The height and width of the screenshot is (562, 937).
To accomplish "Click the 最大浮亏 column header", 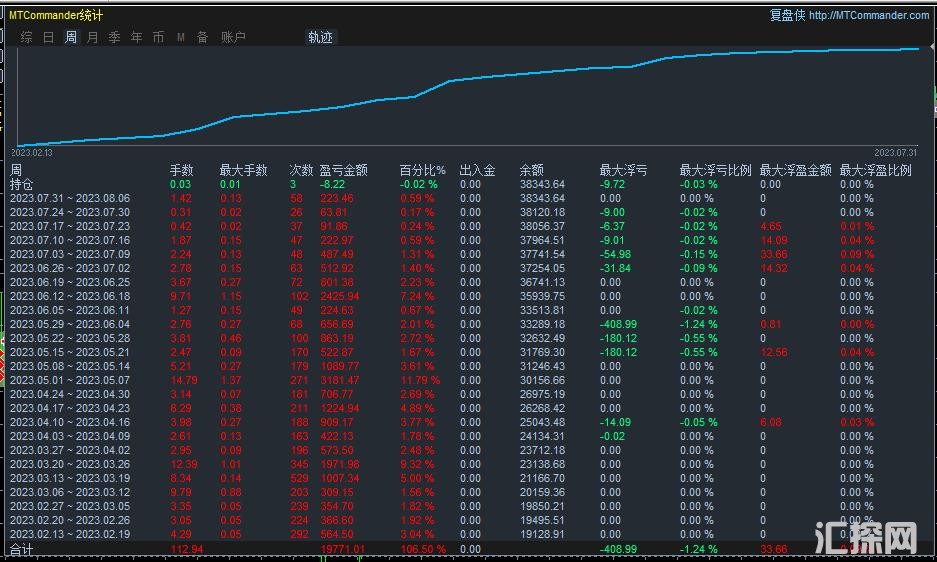I will 623,171.
